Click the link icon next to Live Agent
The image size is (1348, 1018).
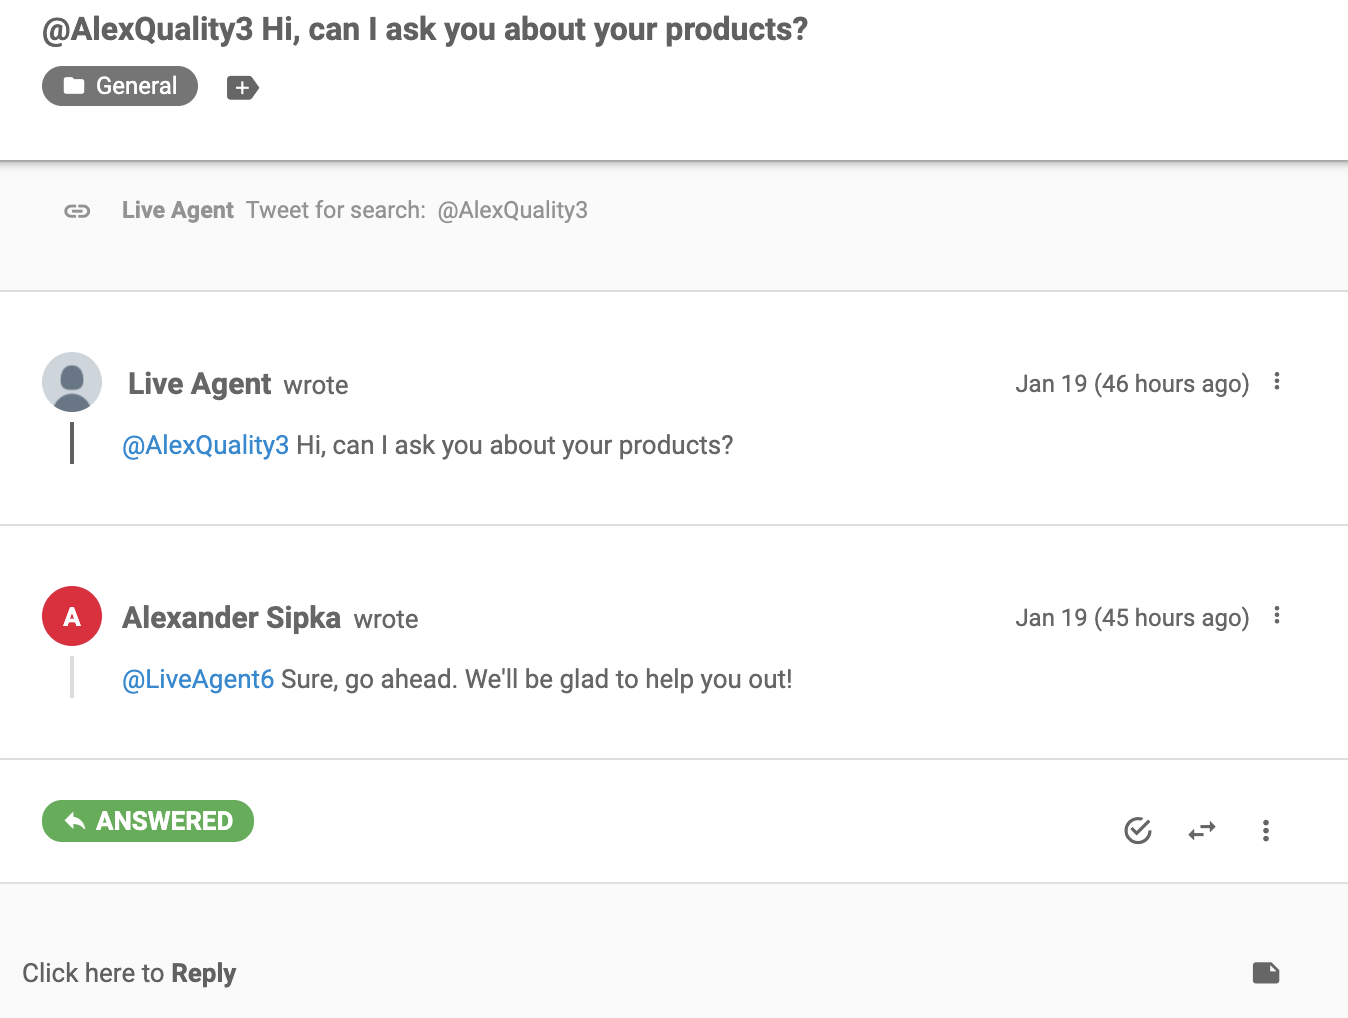76,210
